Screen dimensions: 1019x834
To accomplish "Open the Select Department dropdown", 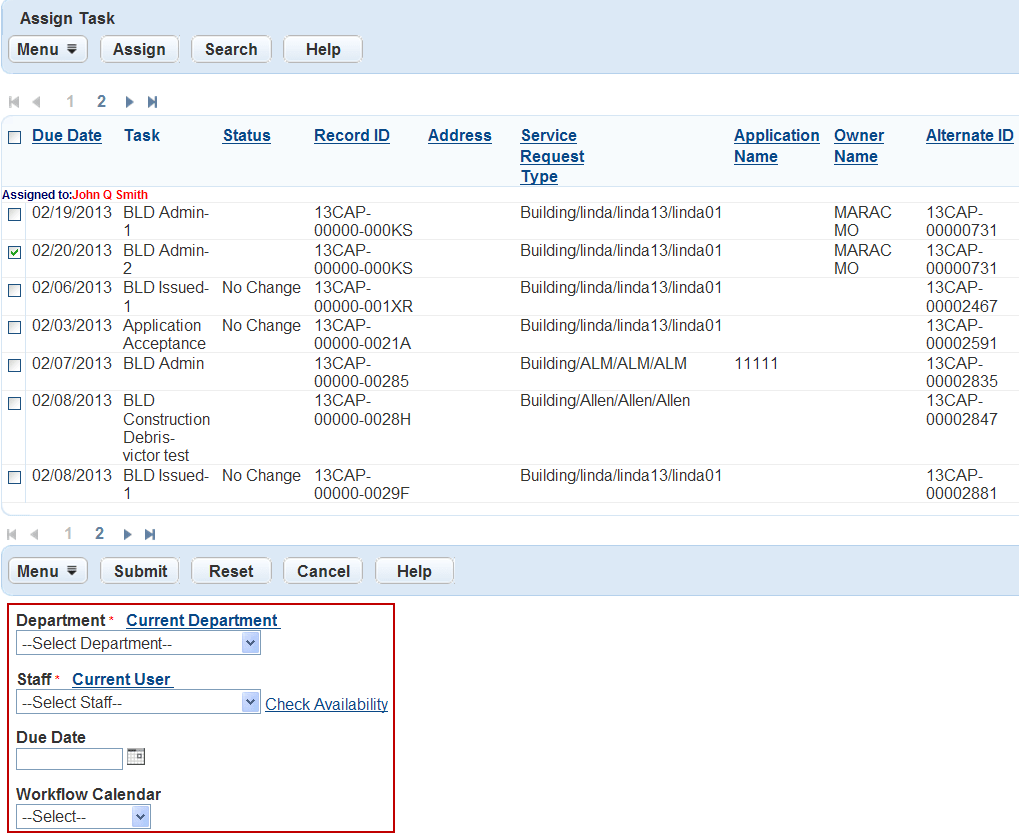I will [139, 644].
